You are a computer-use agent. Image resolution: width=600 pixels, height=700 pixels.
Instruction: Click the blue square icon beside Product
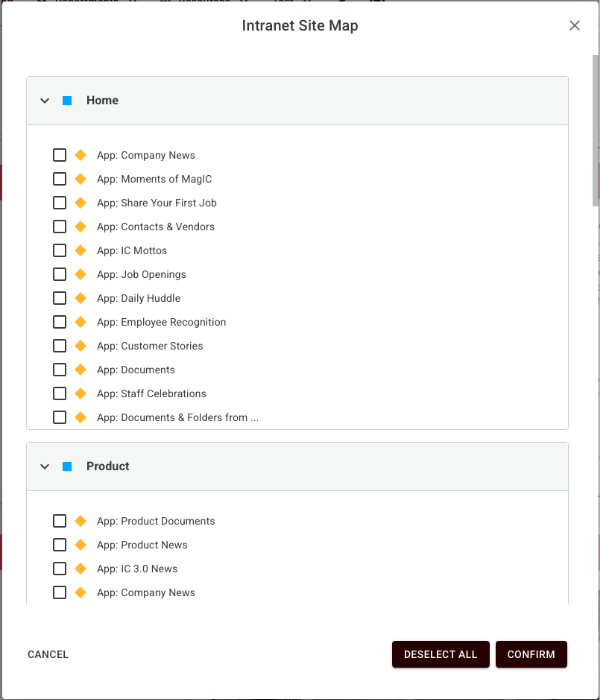click(67, 467)
